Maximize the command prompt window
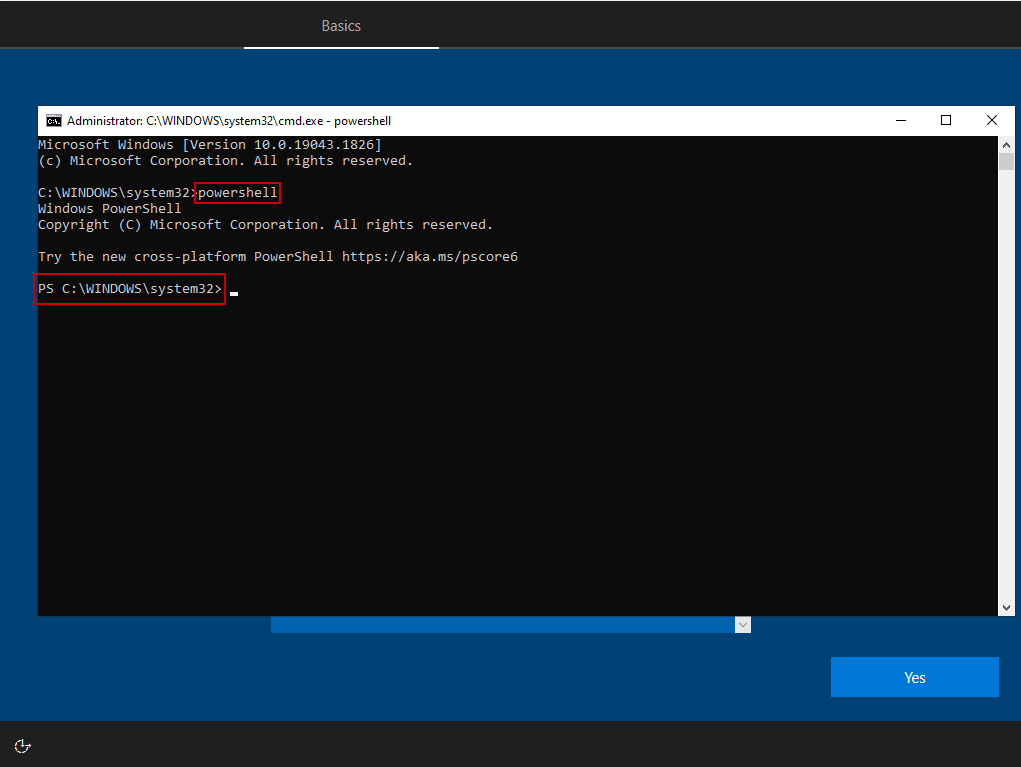 pos(945,121)
